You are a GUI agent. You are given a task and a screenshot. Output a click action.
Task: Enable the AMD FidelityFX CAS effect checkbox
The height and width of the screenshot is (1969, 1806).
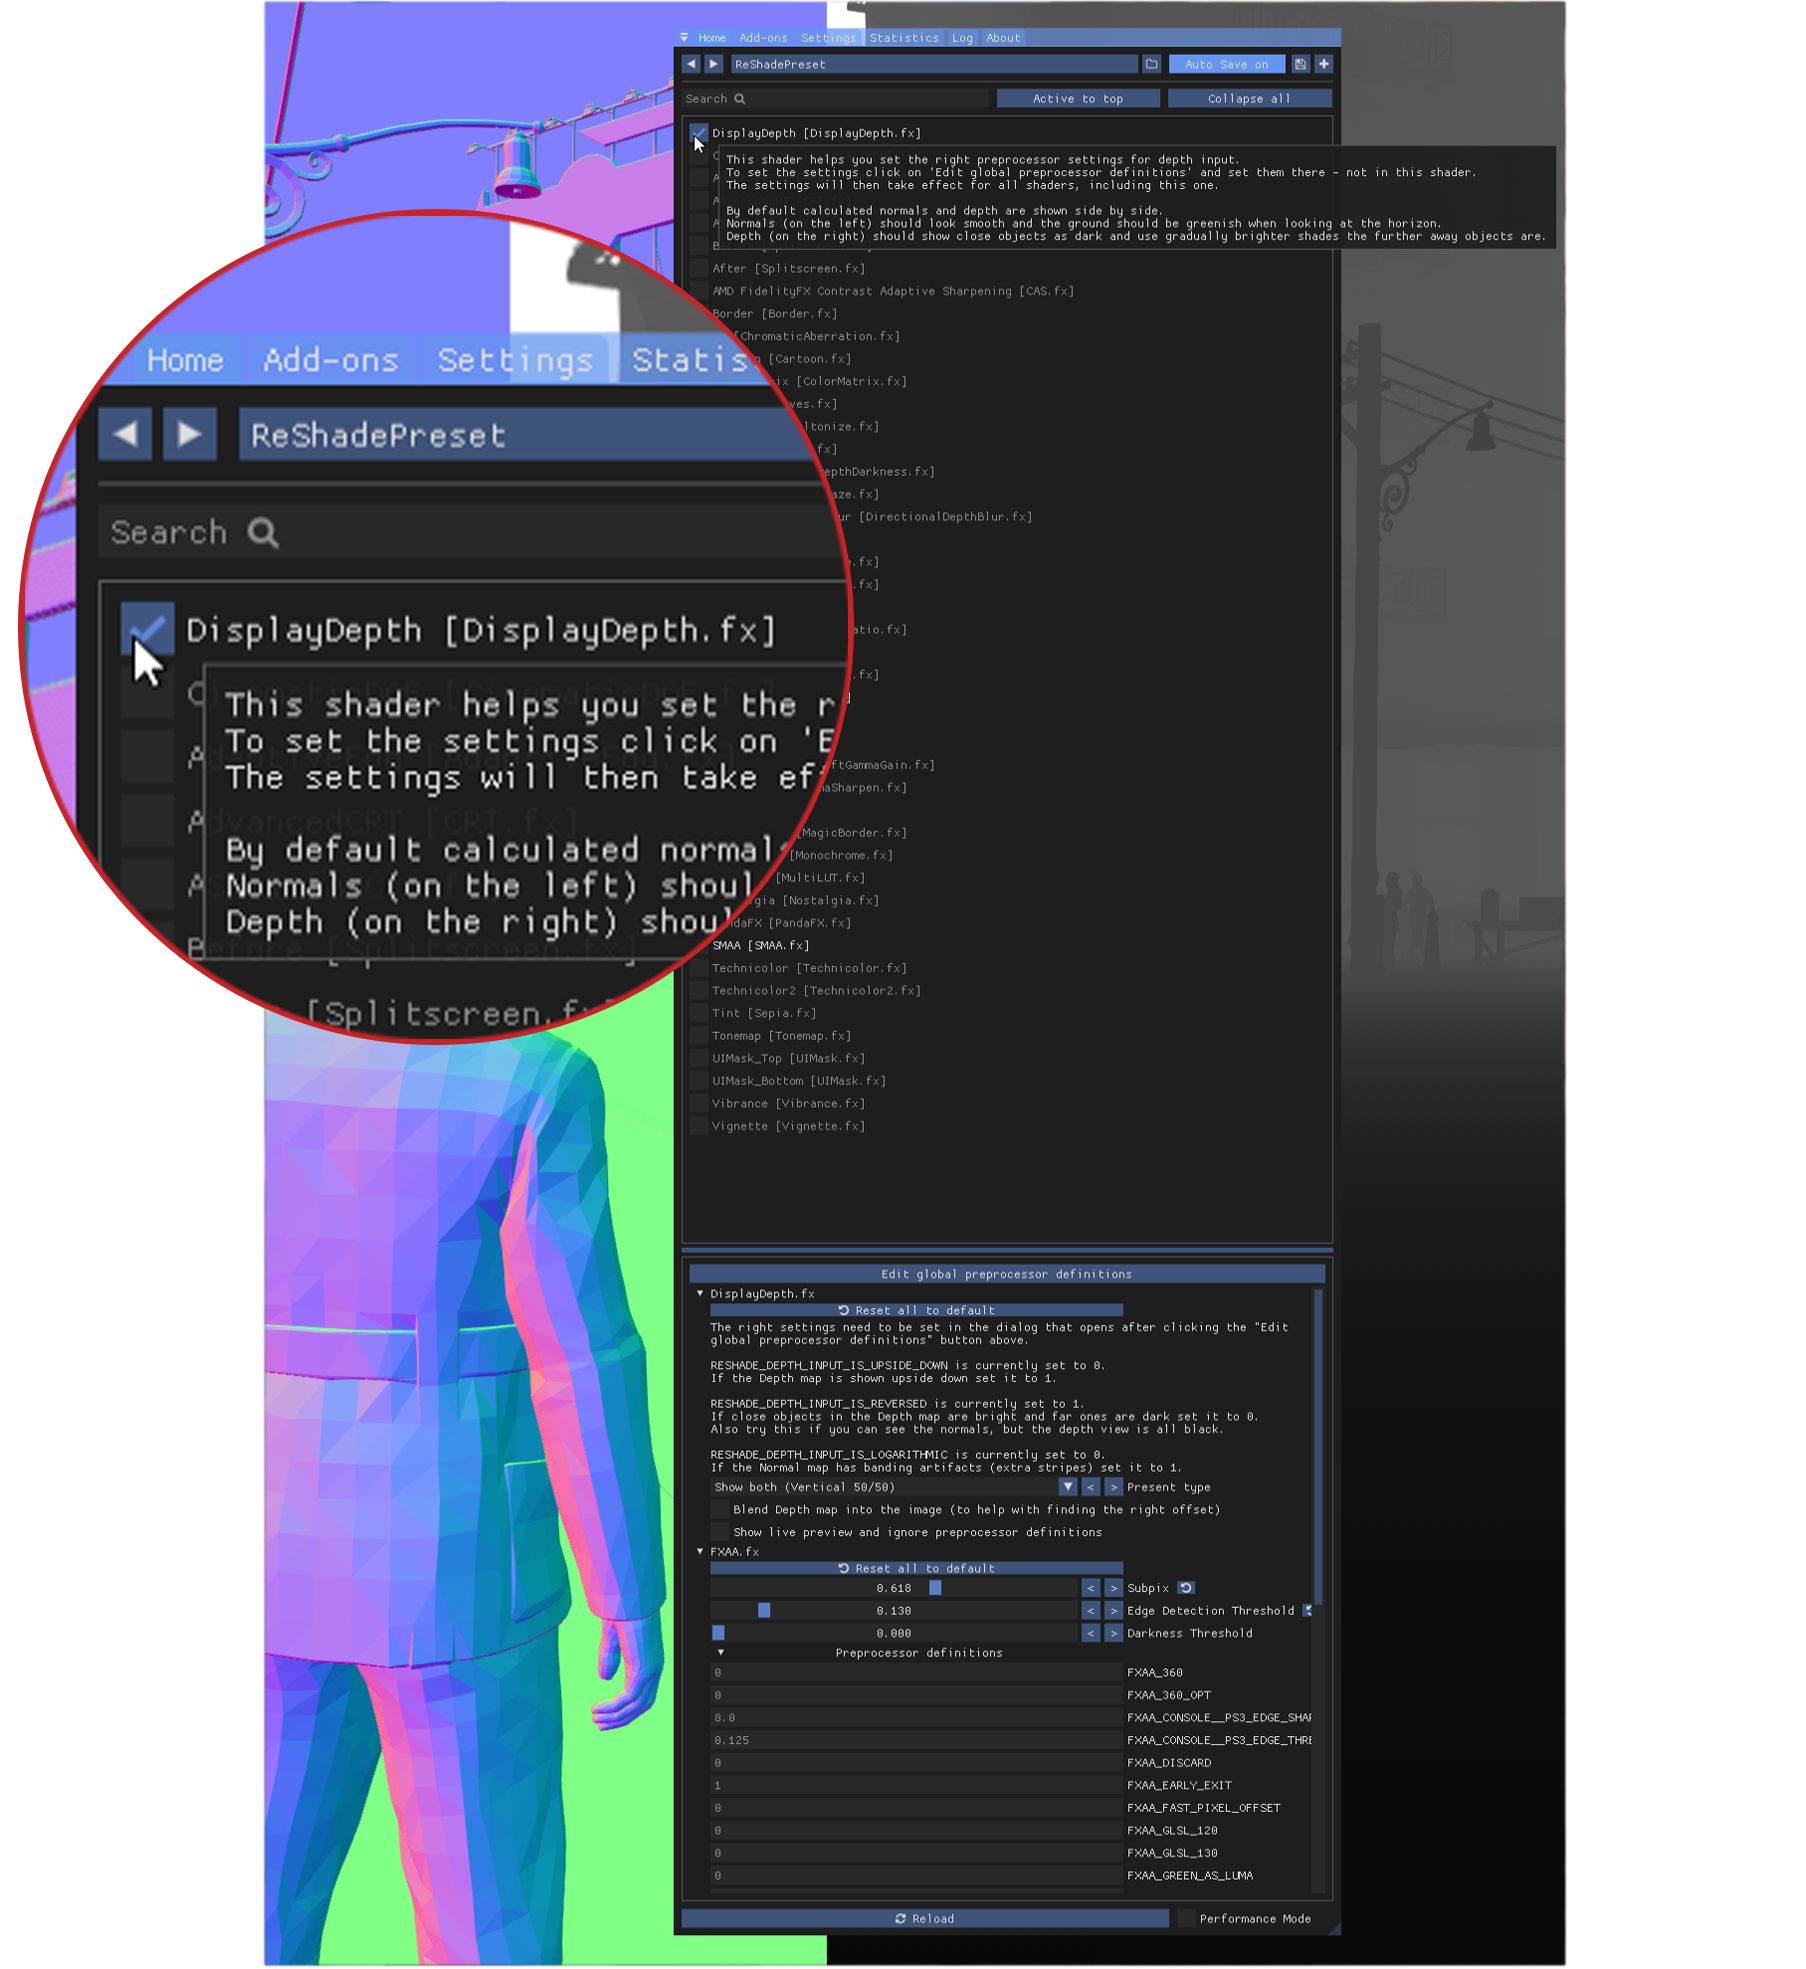point(699,291)
